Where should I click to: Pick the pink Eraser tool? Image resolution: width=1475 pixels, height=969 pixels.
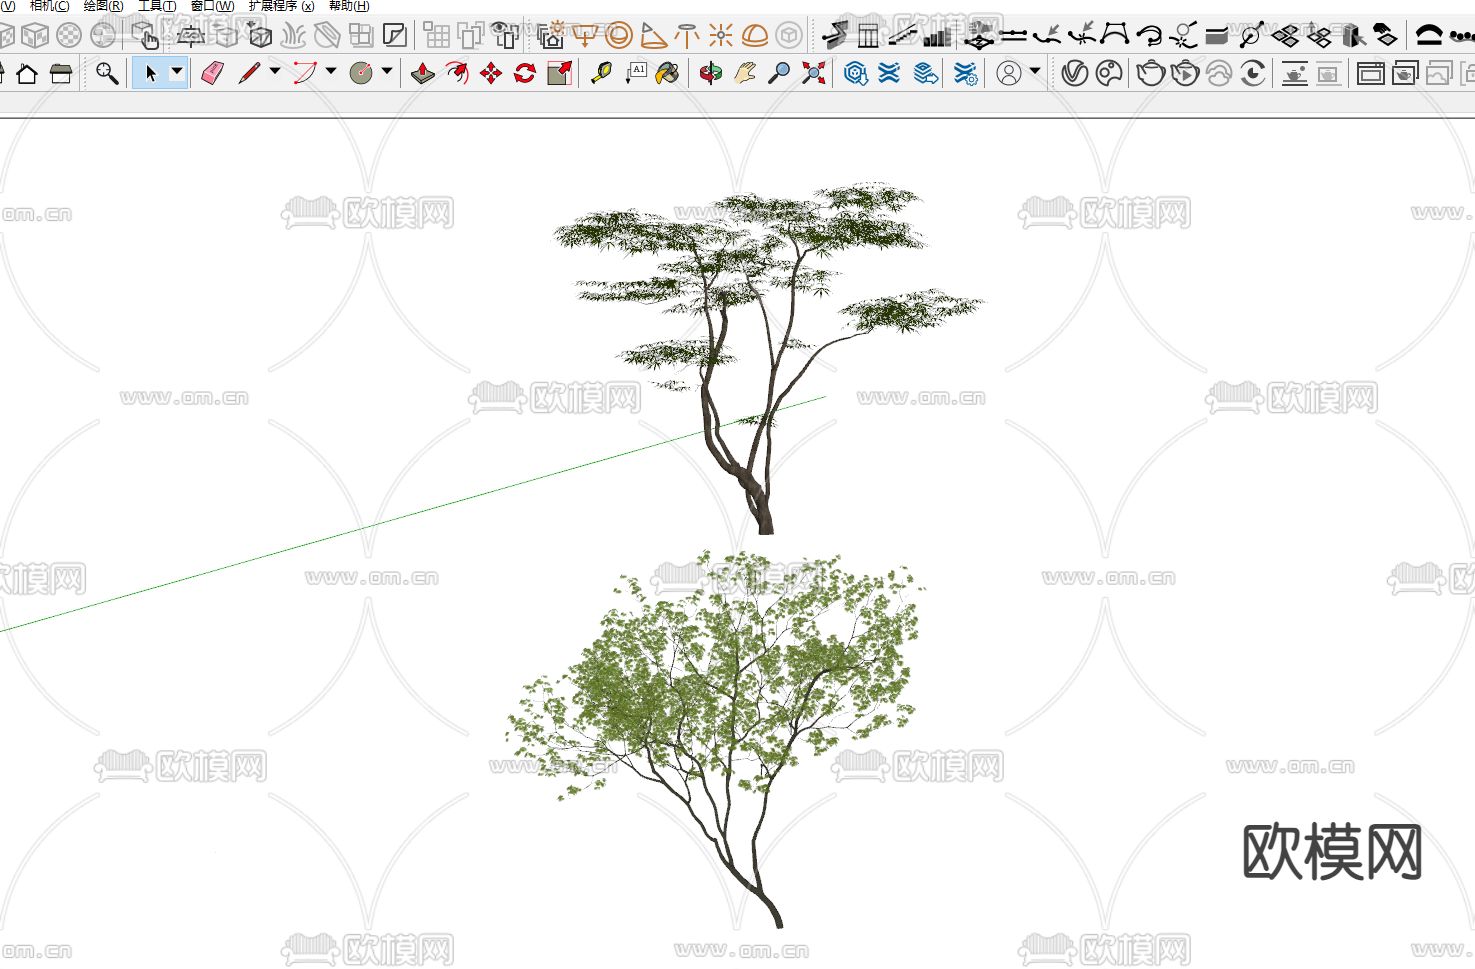point(212,73)
